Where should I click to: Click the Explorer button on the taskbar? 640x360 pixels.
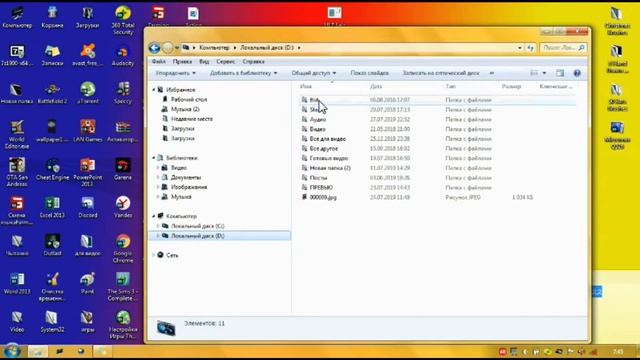[38, 351]
